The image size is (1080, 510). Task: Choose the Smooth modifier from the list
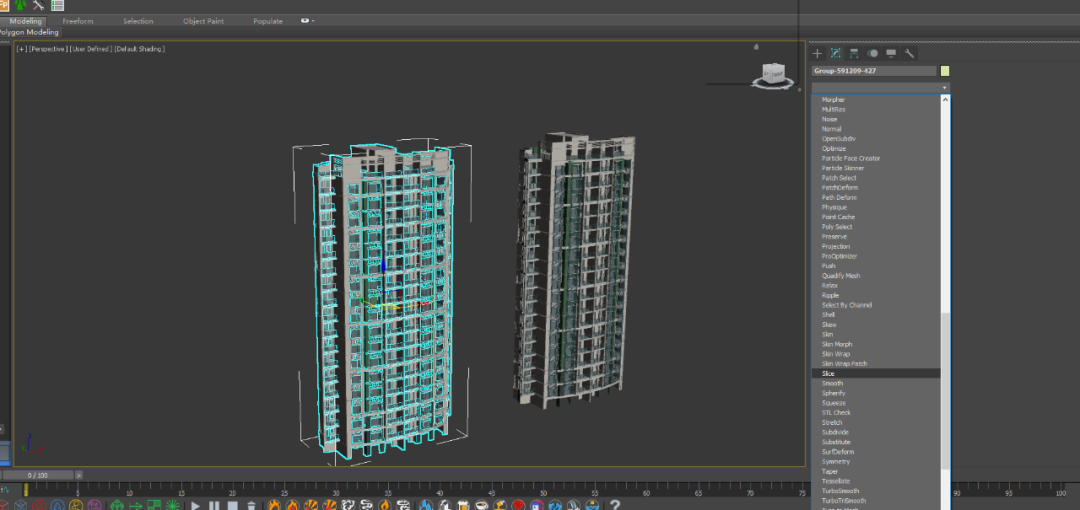832,383
